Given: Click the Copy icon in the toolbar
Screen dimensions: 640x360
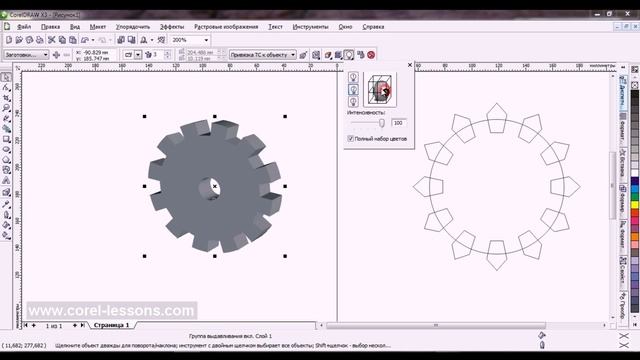Looking at the screenshot, I should point(62,40).
